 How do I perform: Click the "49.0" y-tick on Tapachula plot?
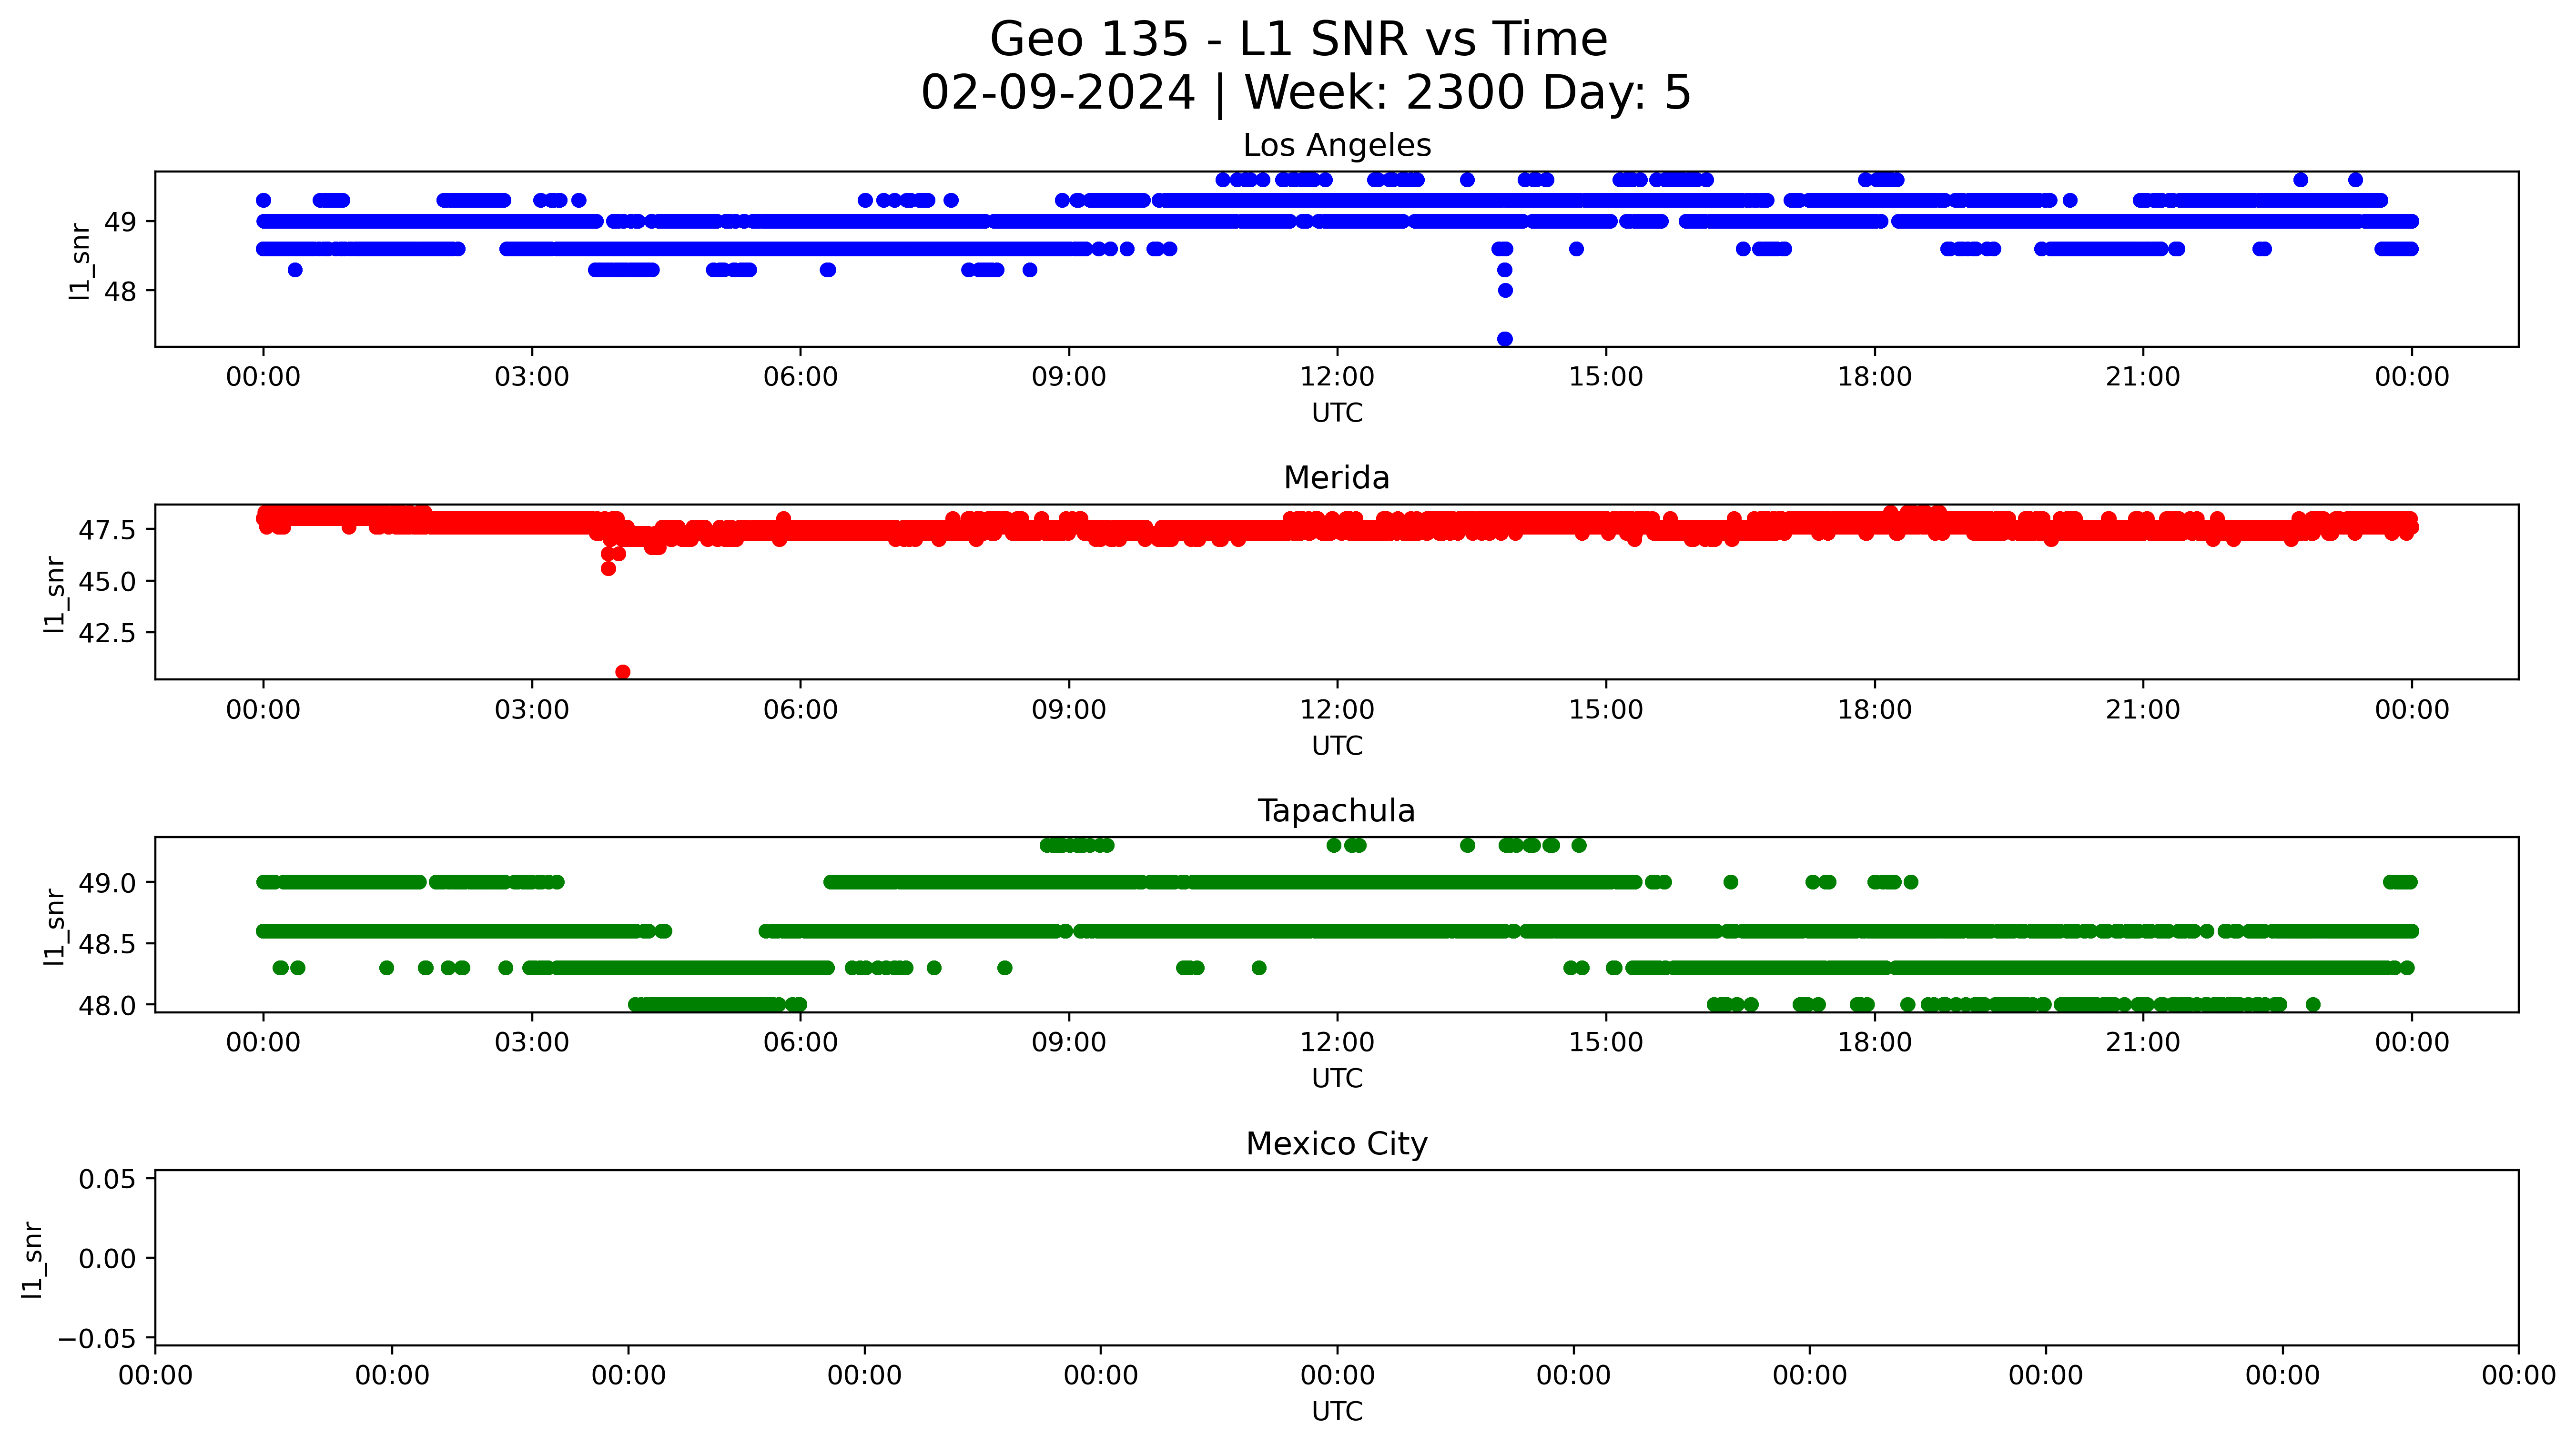tap(108, 883)
